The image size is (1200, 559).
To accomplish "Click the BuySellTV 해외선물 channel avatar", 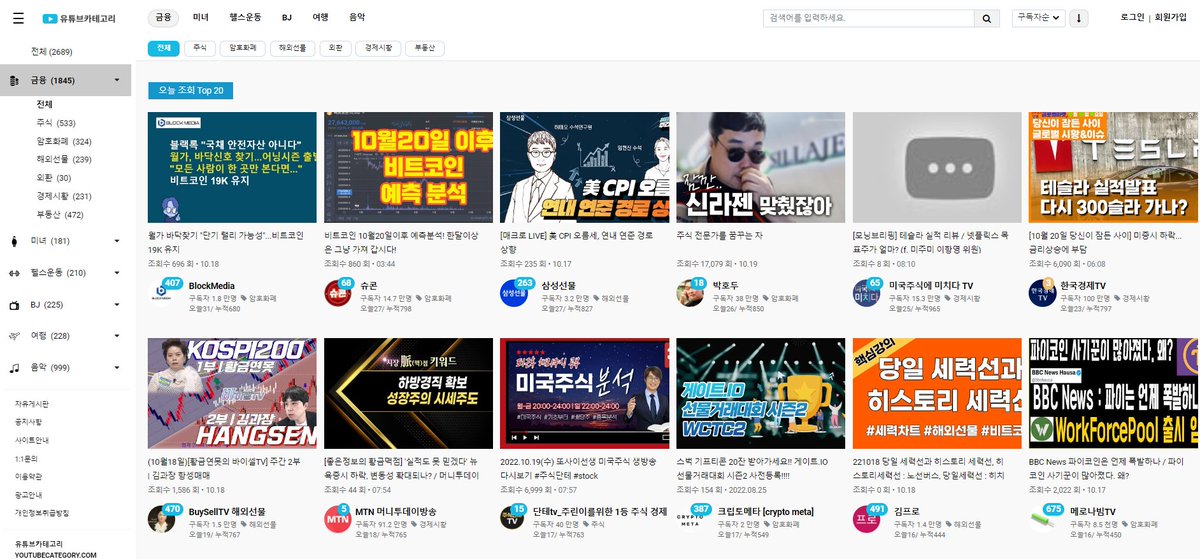I will [163, 517].
